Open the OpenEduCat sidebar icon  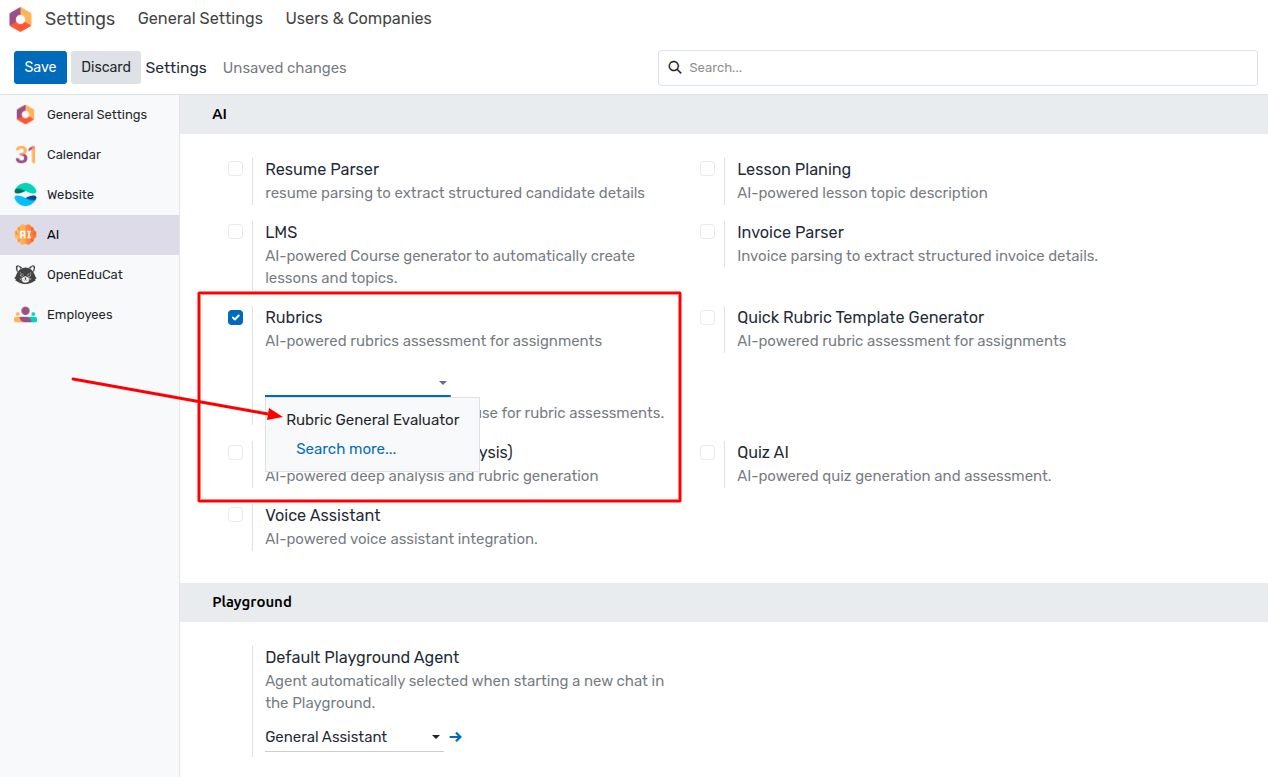(x=26, y=275)
